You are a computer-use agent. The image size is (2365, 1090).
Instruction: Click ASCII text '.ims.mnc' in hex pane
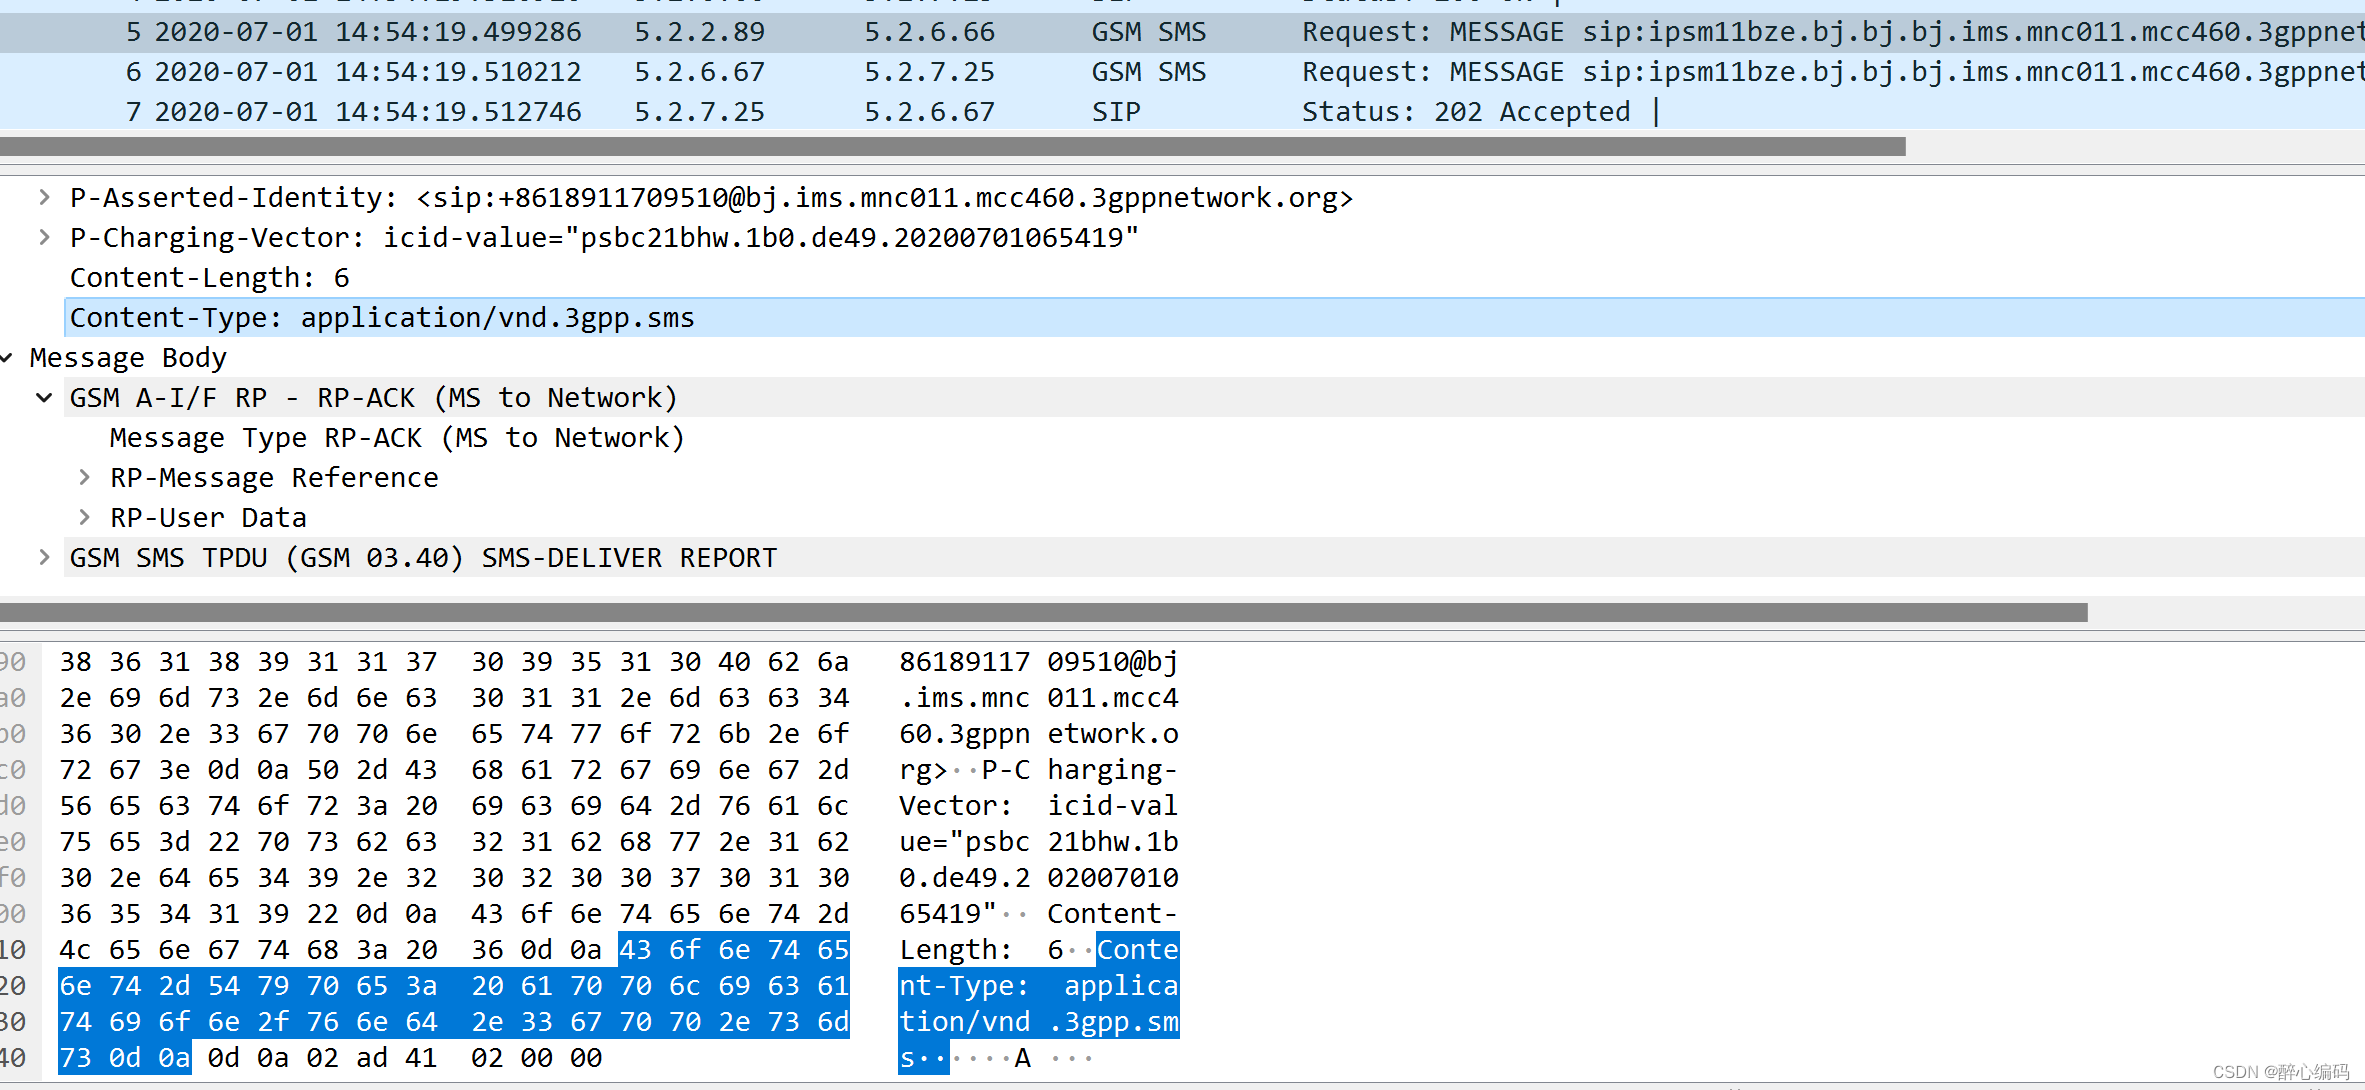964,697
